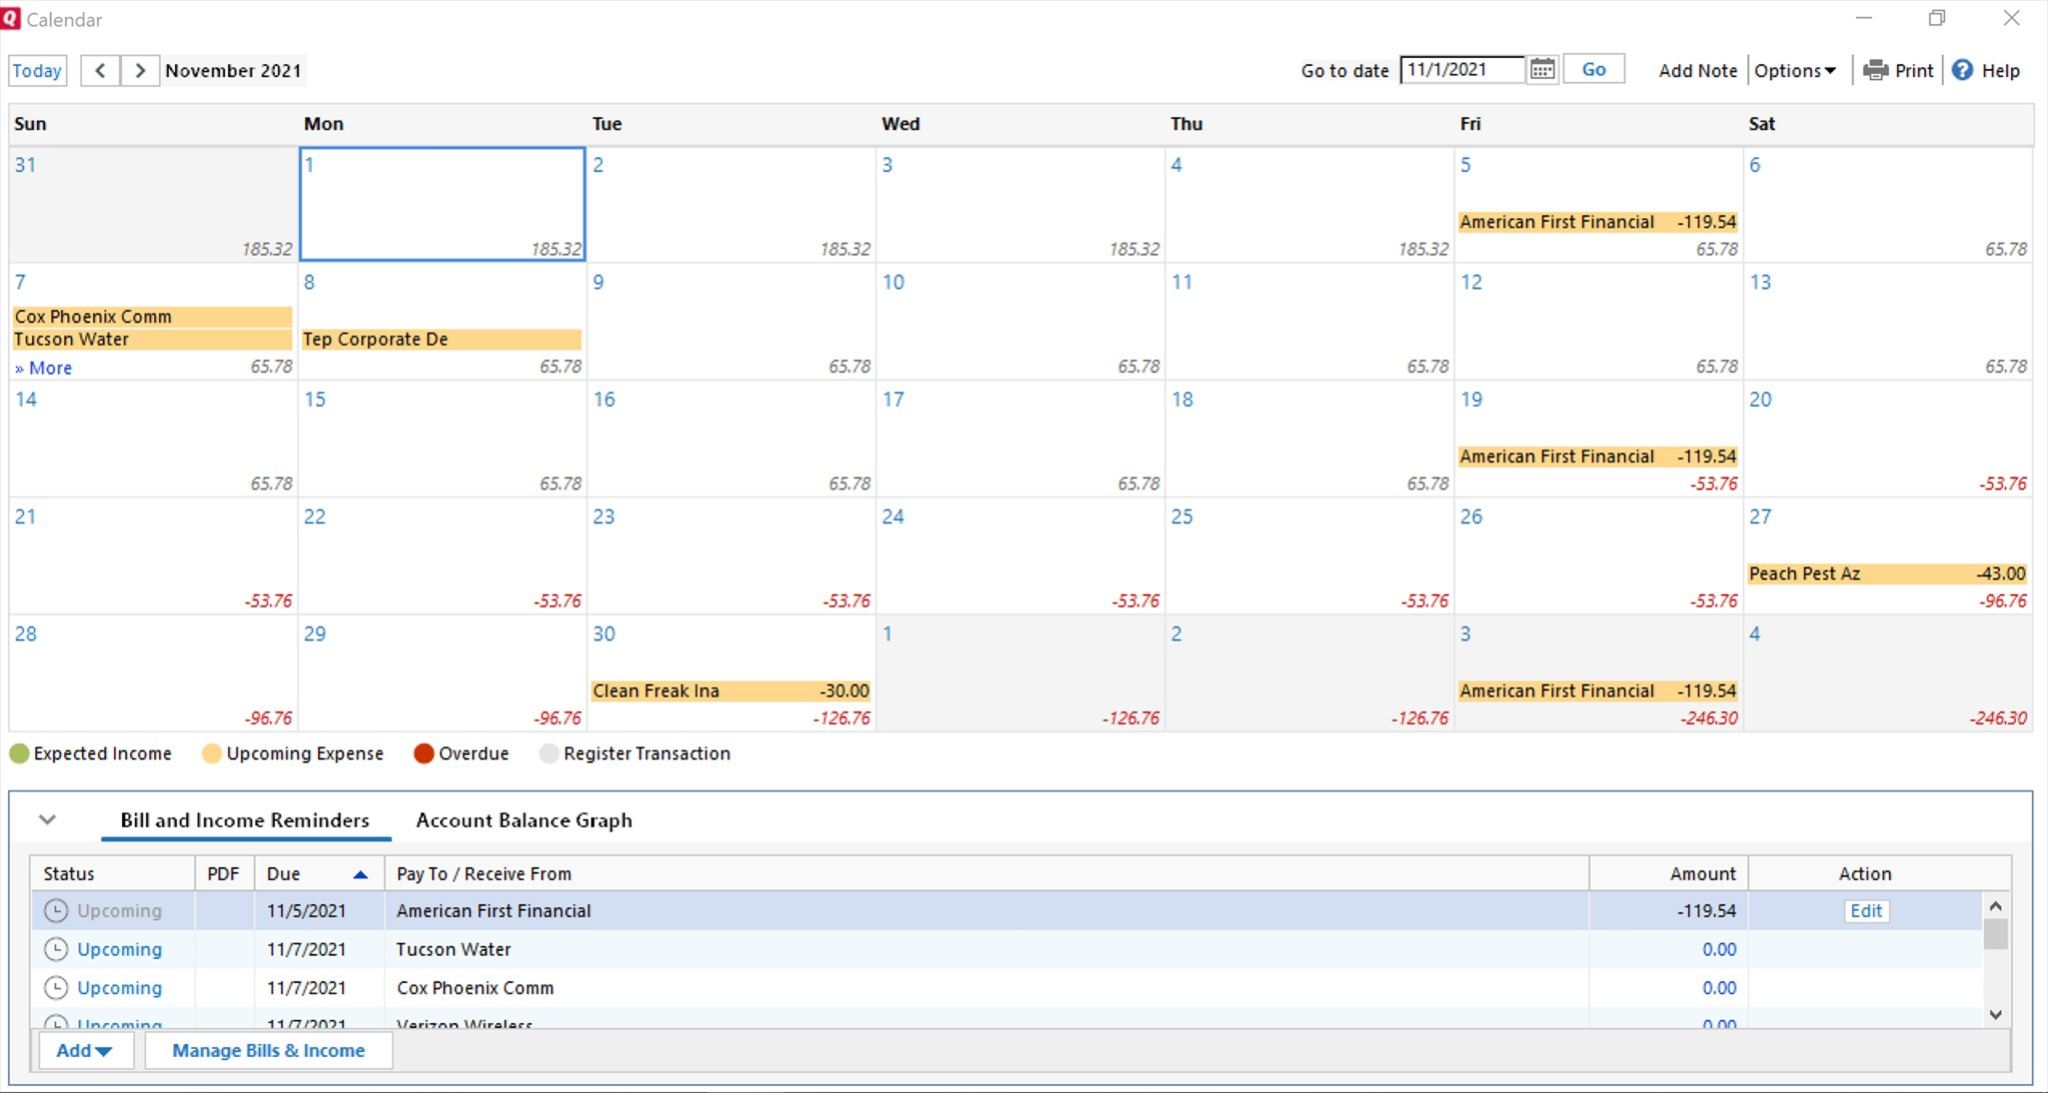Click the Print printer icon

coord(1875,70)
